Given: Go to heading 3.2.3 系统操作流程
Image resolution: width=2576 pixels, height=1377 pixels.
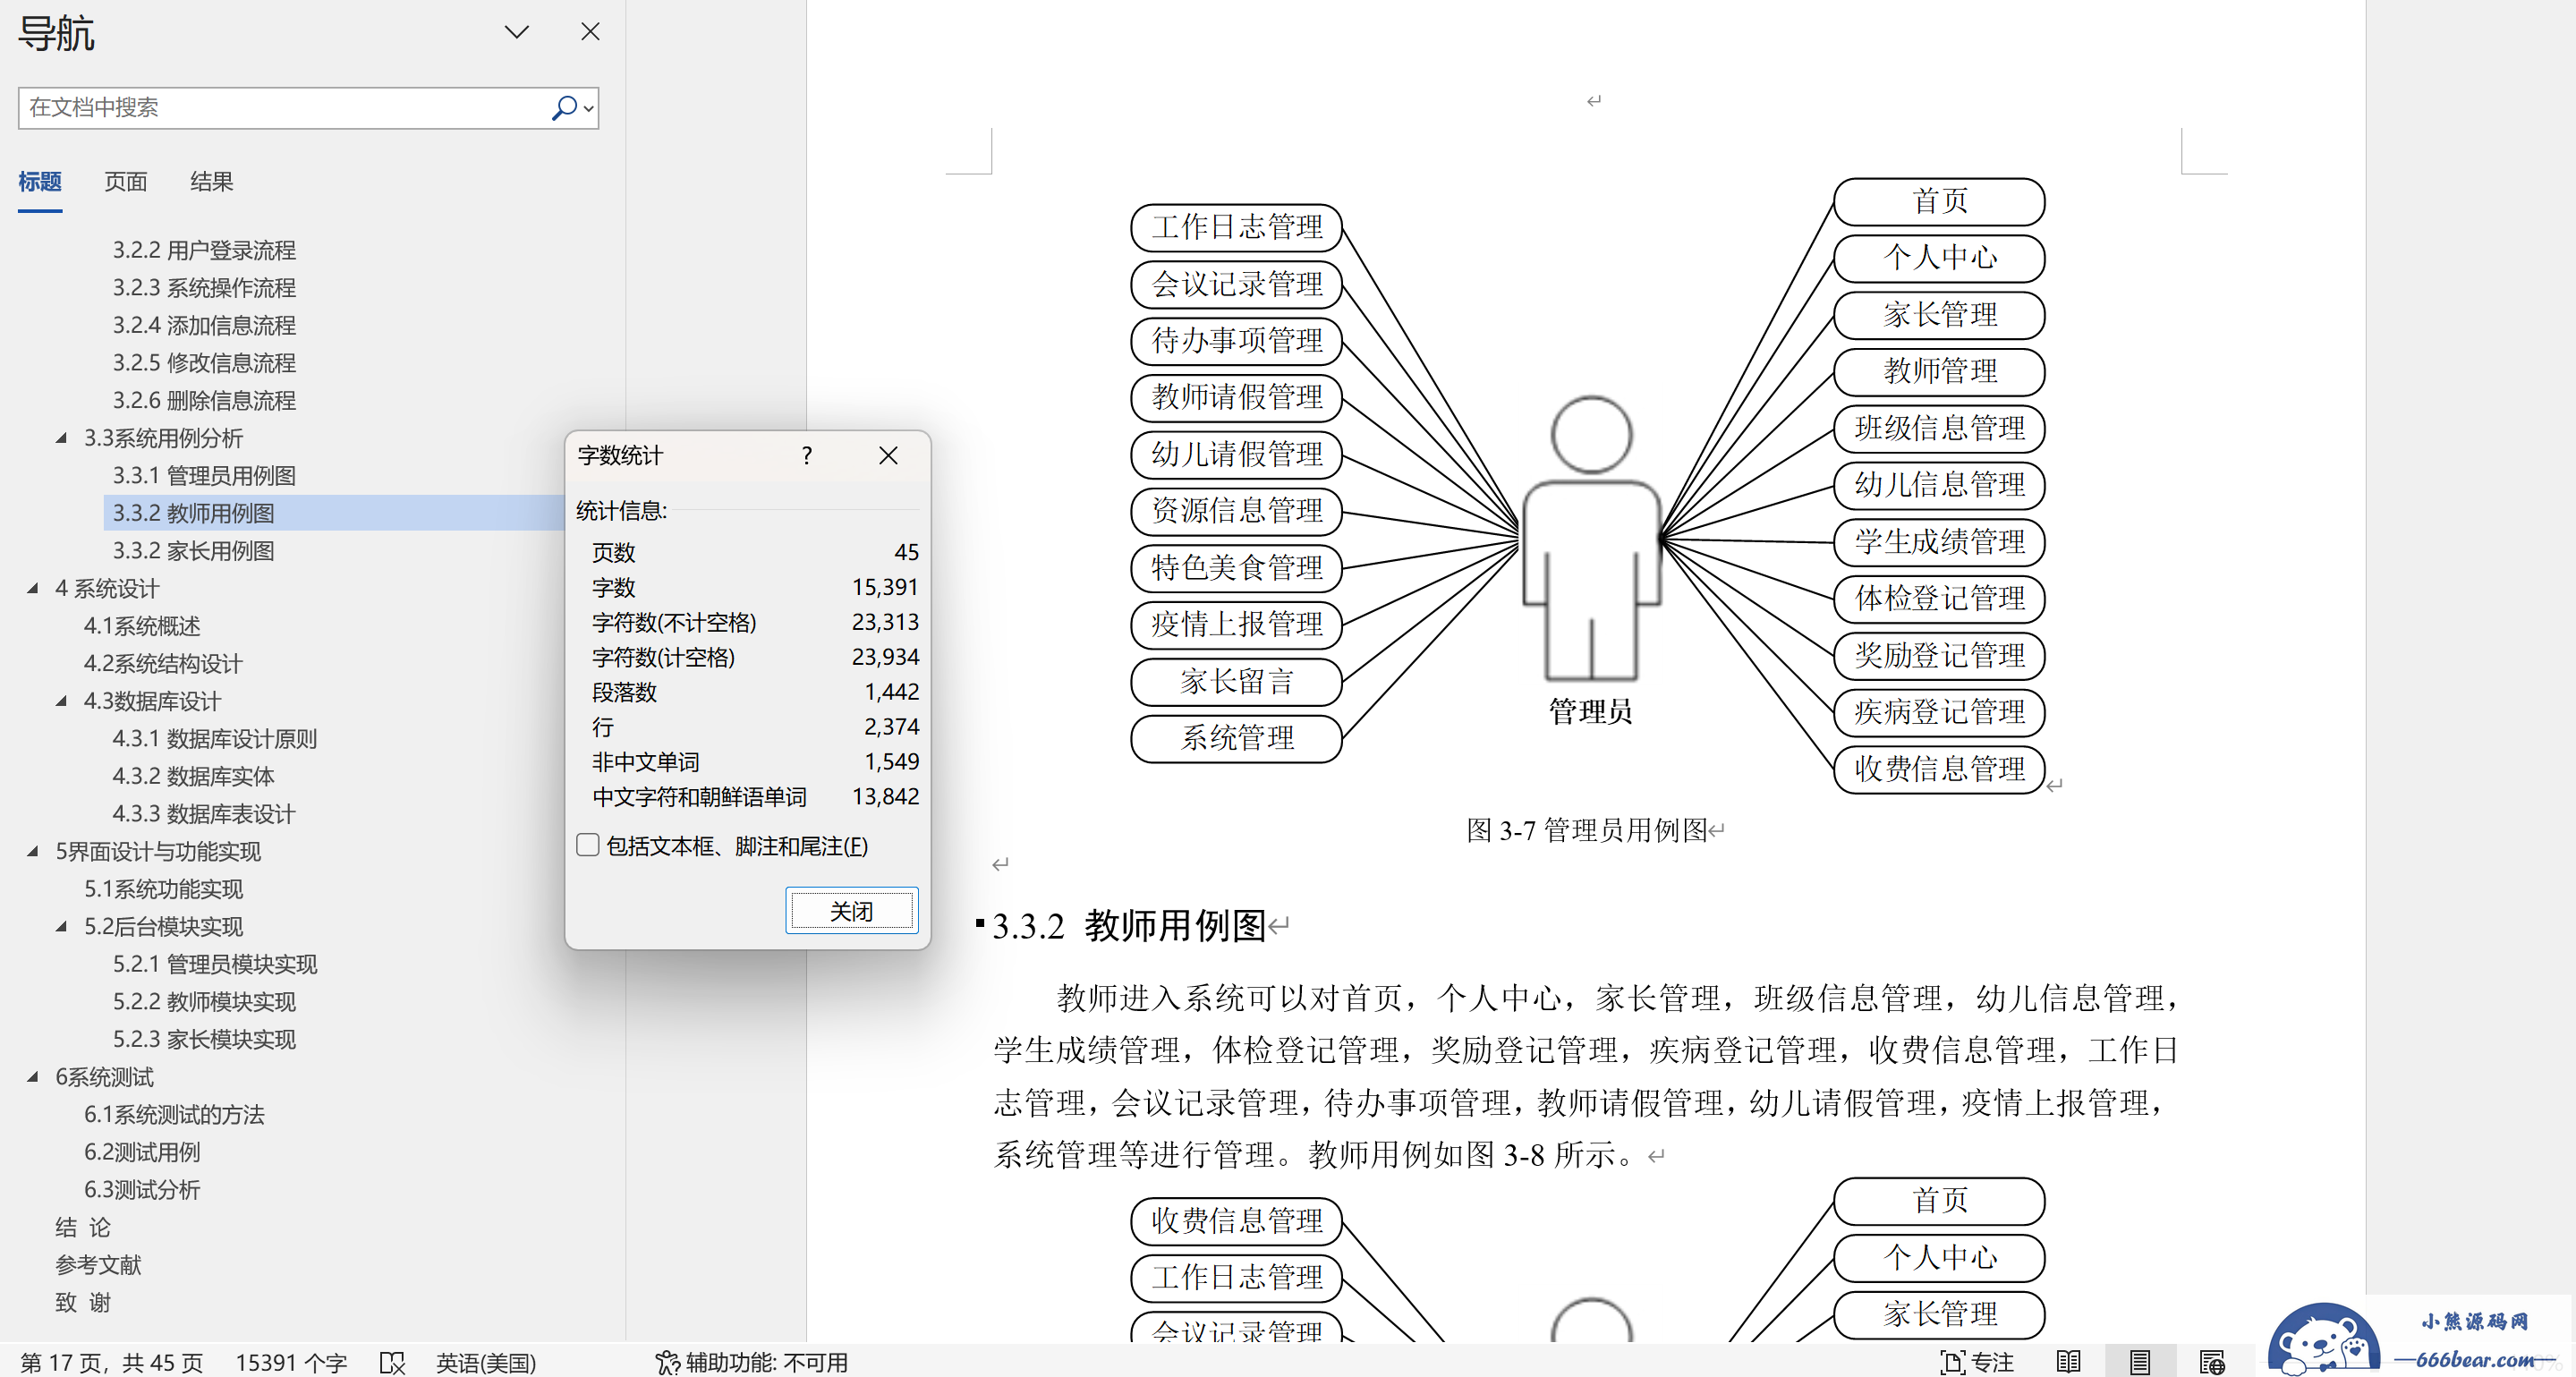Looking at the screenshot, I should click(x=204, y=288).
